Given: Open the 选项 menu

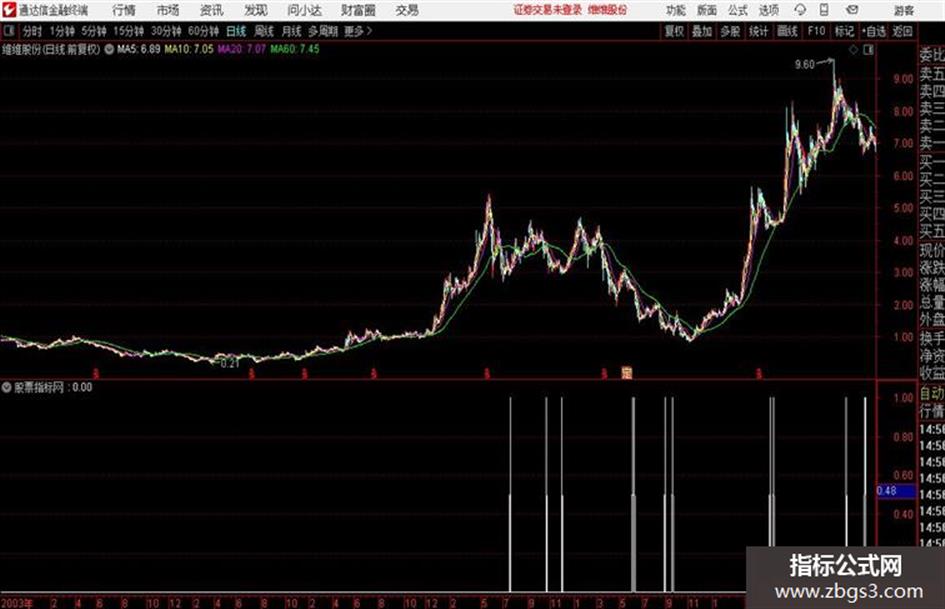Looking at the screenshot, I should pos(768,10).
